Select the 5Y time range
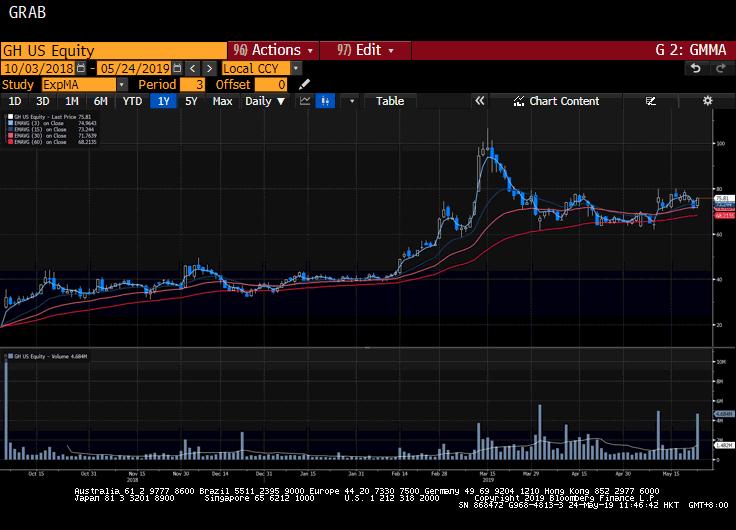The width and height of the screenshot is (736, 530). pos(191,101)
